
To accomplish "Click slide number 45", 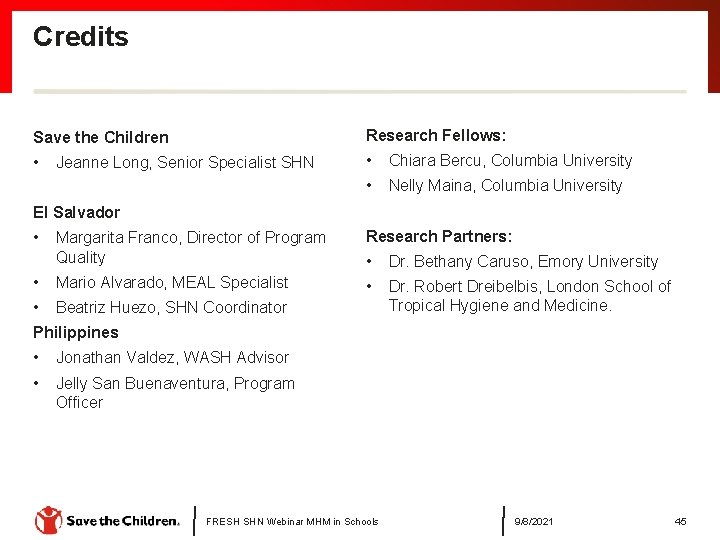I will pyautogui.click(x=681, y=521).
